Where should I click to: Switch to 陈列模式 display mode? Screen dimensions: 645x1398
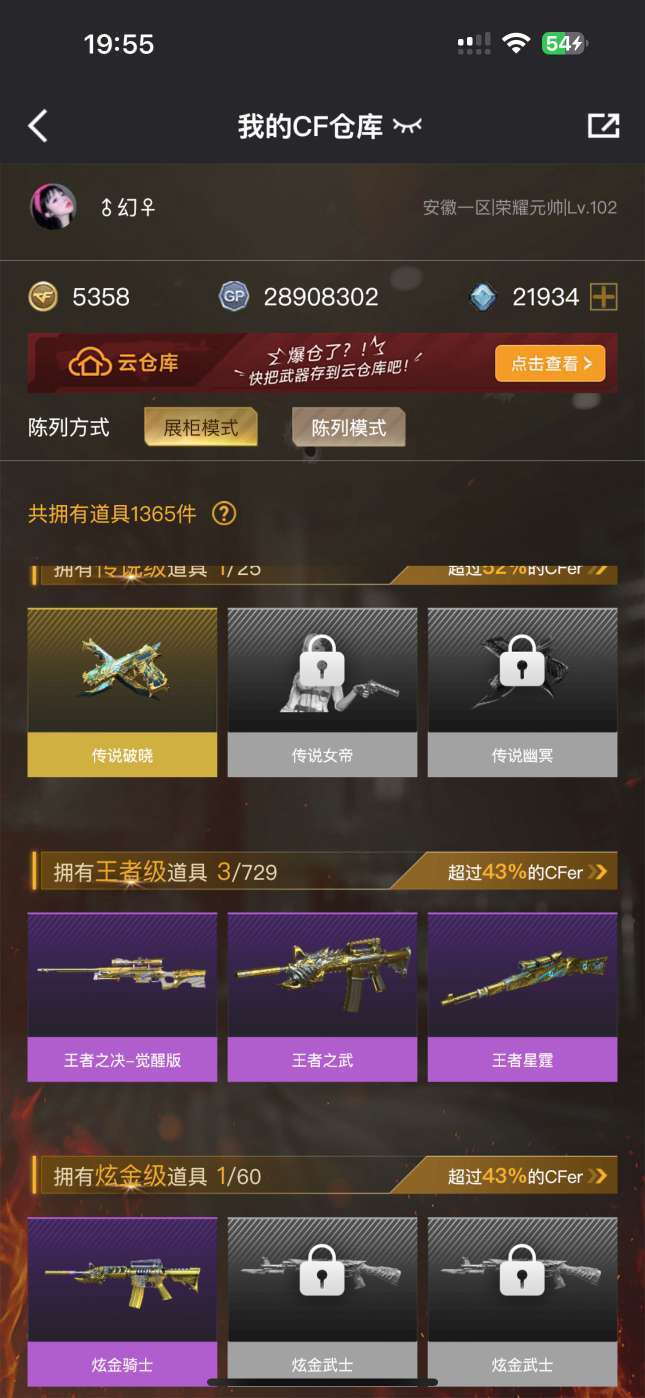348,427
